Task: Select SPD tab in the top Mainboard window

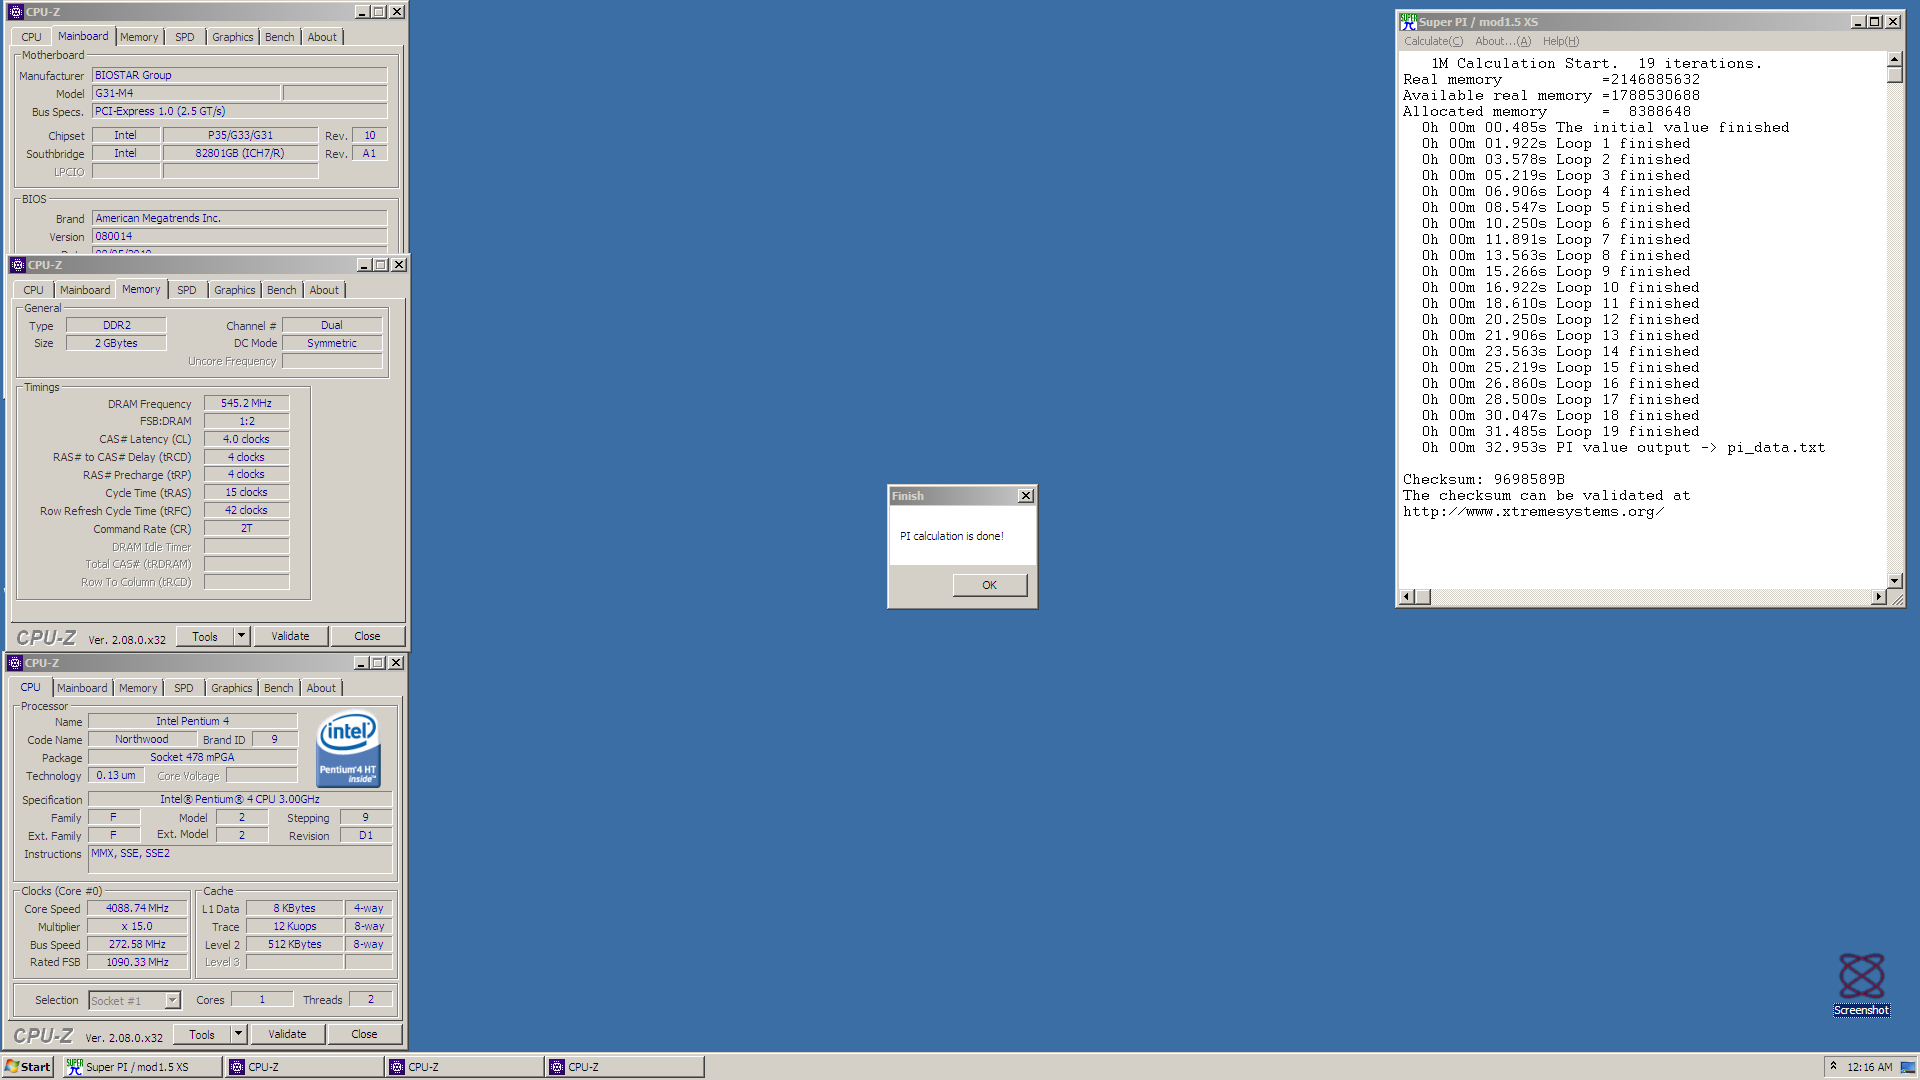Action: (x=185, y=37)
